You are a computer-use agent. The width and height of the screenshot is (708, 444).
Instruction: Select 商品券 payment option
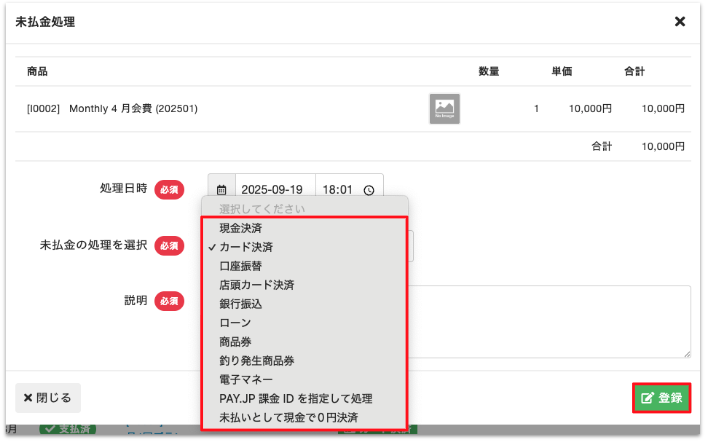point(238,342)
